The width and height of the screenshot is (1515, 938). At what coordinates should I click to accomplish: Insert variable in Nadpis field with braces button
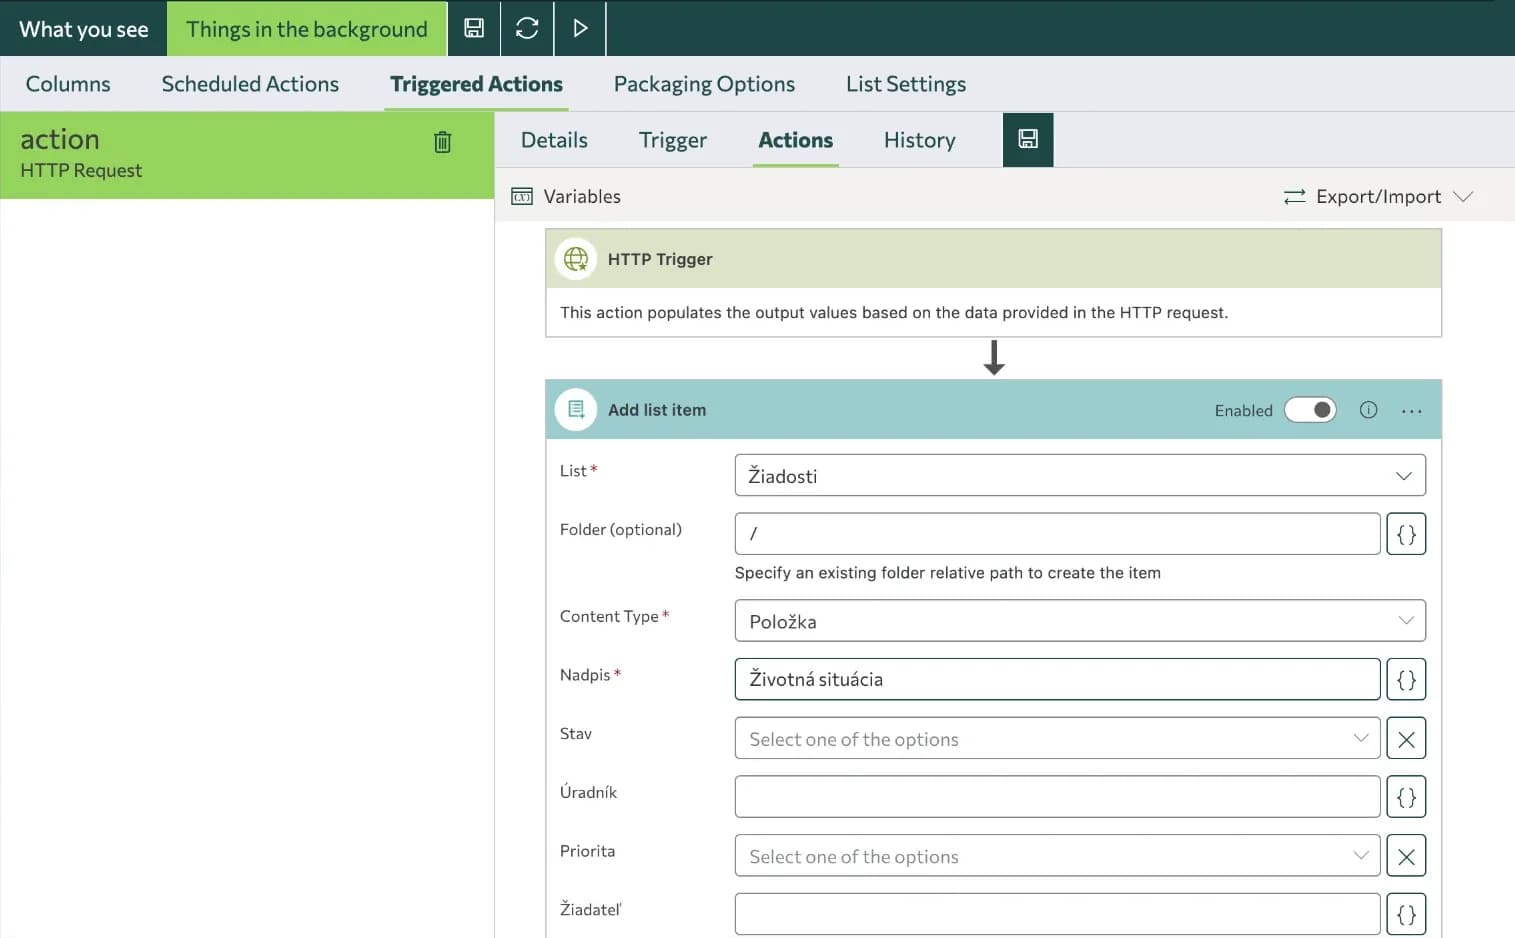click(1406, 680)
